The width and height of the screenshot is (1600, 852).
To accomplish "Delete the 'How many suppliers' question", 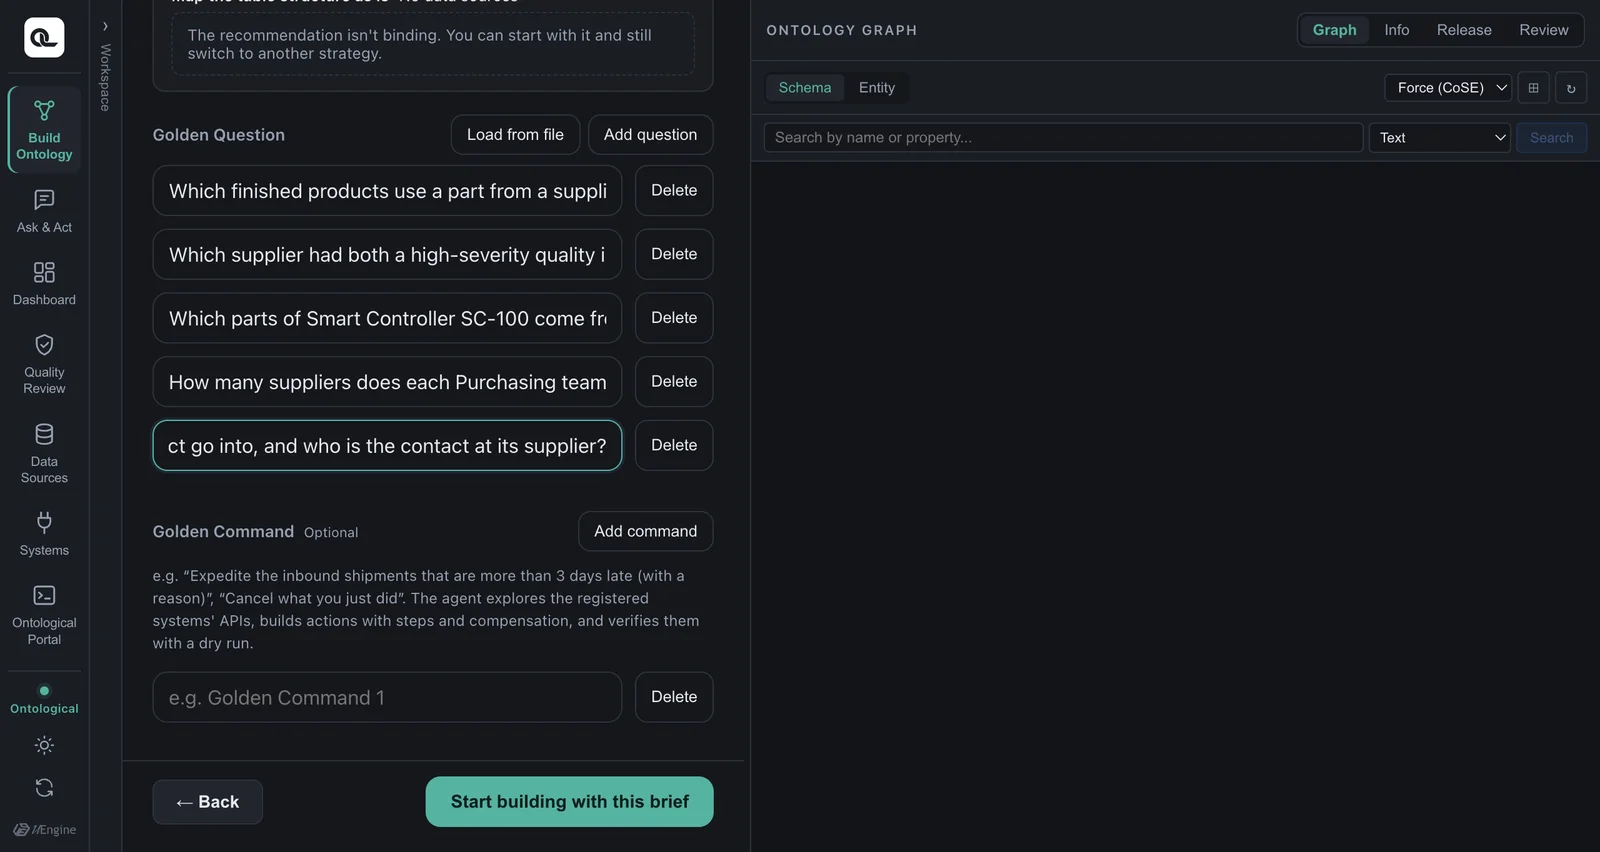I will pyautogui.click(x=674, y=381).
